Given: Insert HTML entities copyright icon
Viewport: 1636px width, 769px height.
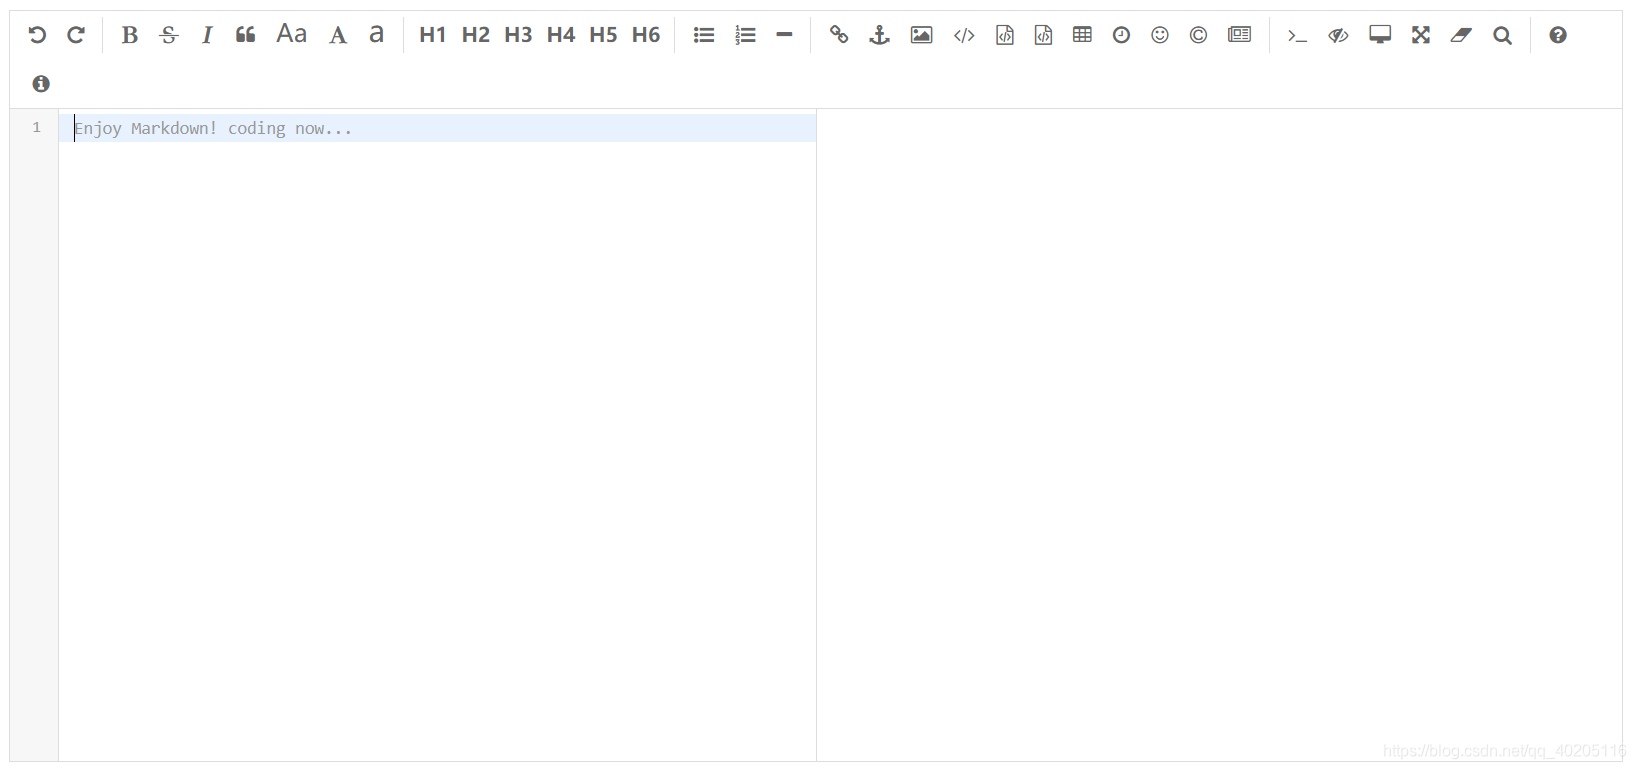Looking at the screenshot, I should click(x=1198, y=35).
